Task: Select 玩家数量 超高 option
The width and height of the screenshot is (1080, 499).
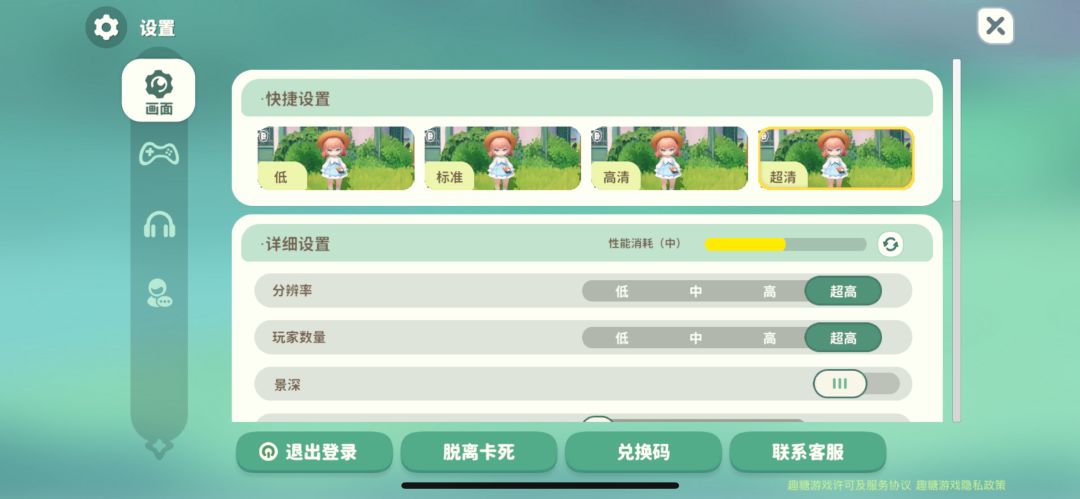Action: point(843,338)
